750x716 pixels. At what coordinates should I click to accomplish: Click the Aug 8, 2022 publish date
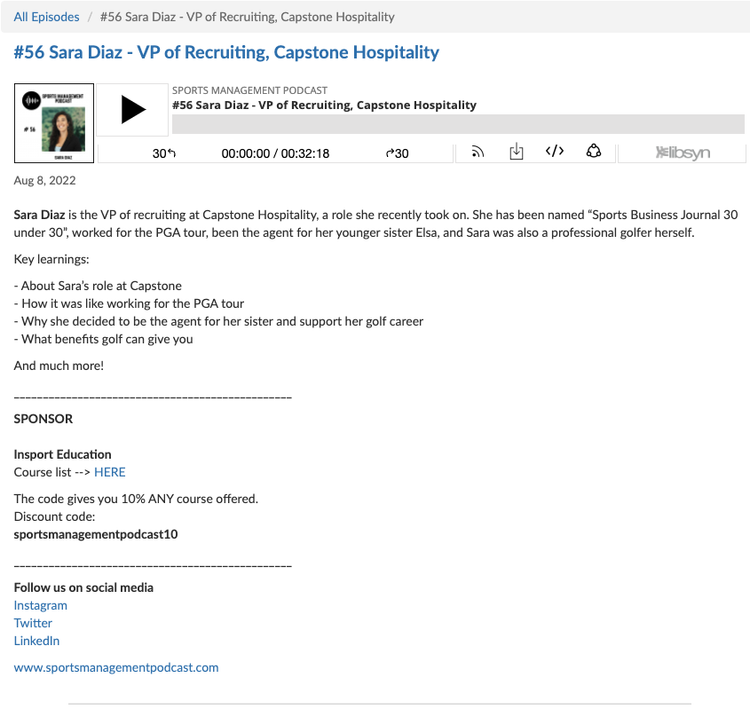[x=44, y=180]
